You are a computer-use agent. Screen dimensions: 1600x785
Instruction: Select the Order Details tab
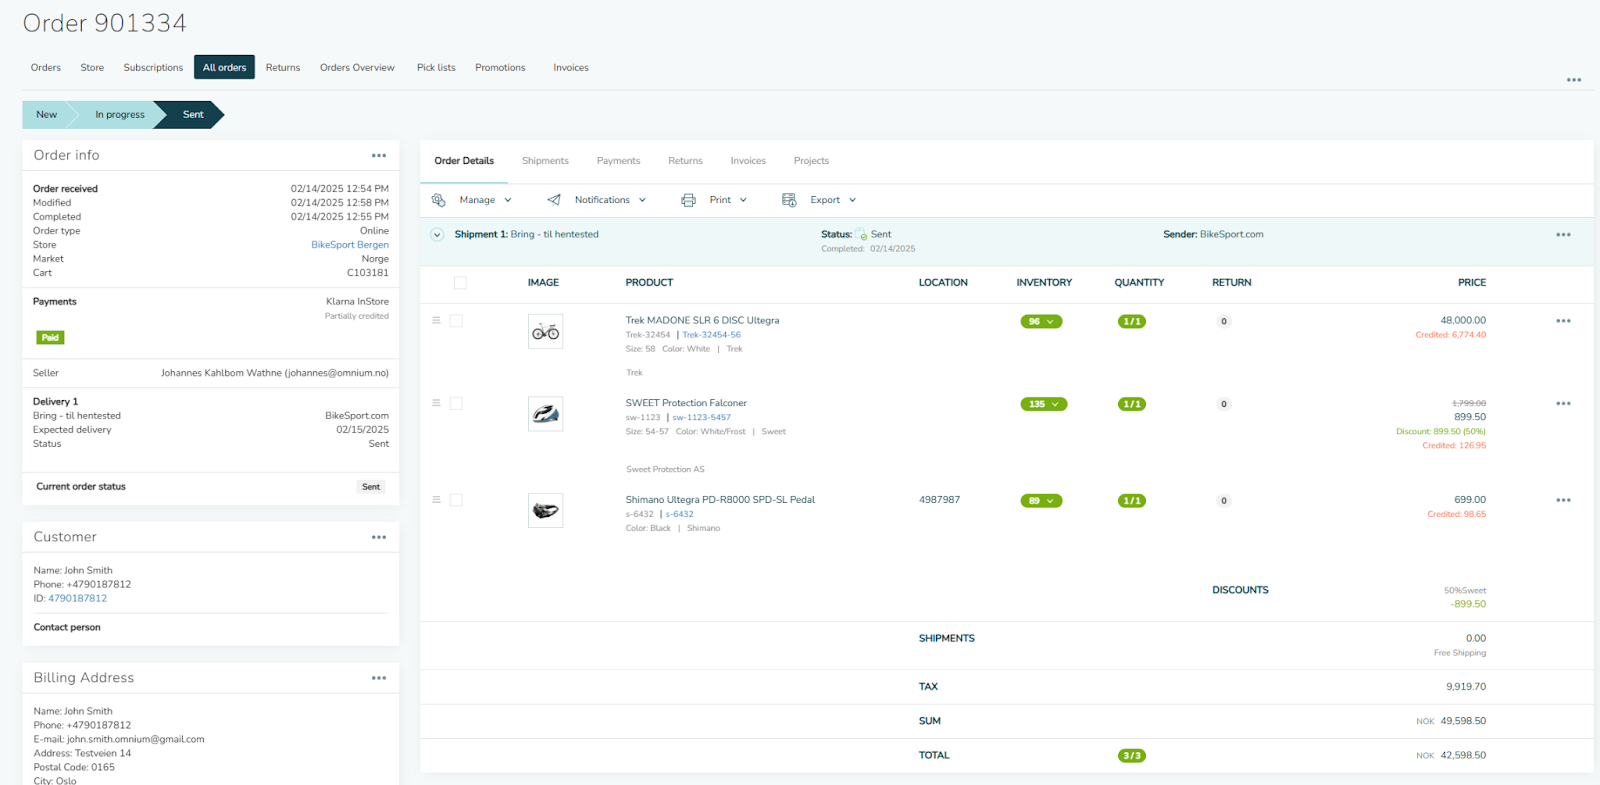464,161
